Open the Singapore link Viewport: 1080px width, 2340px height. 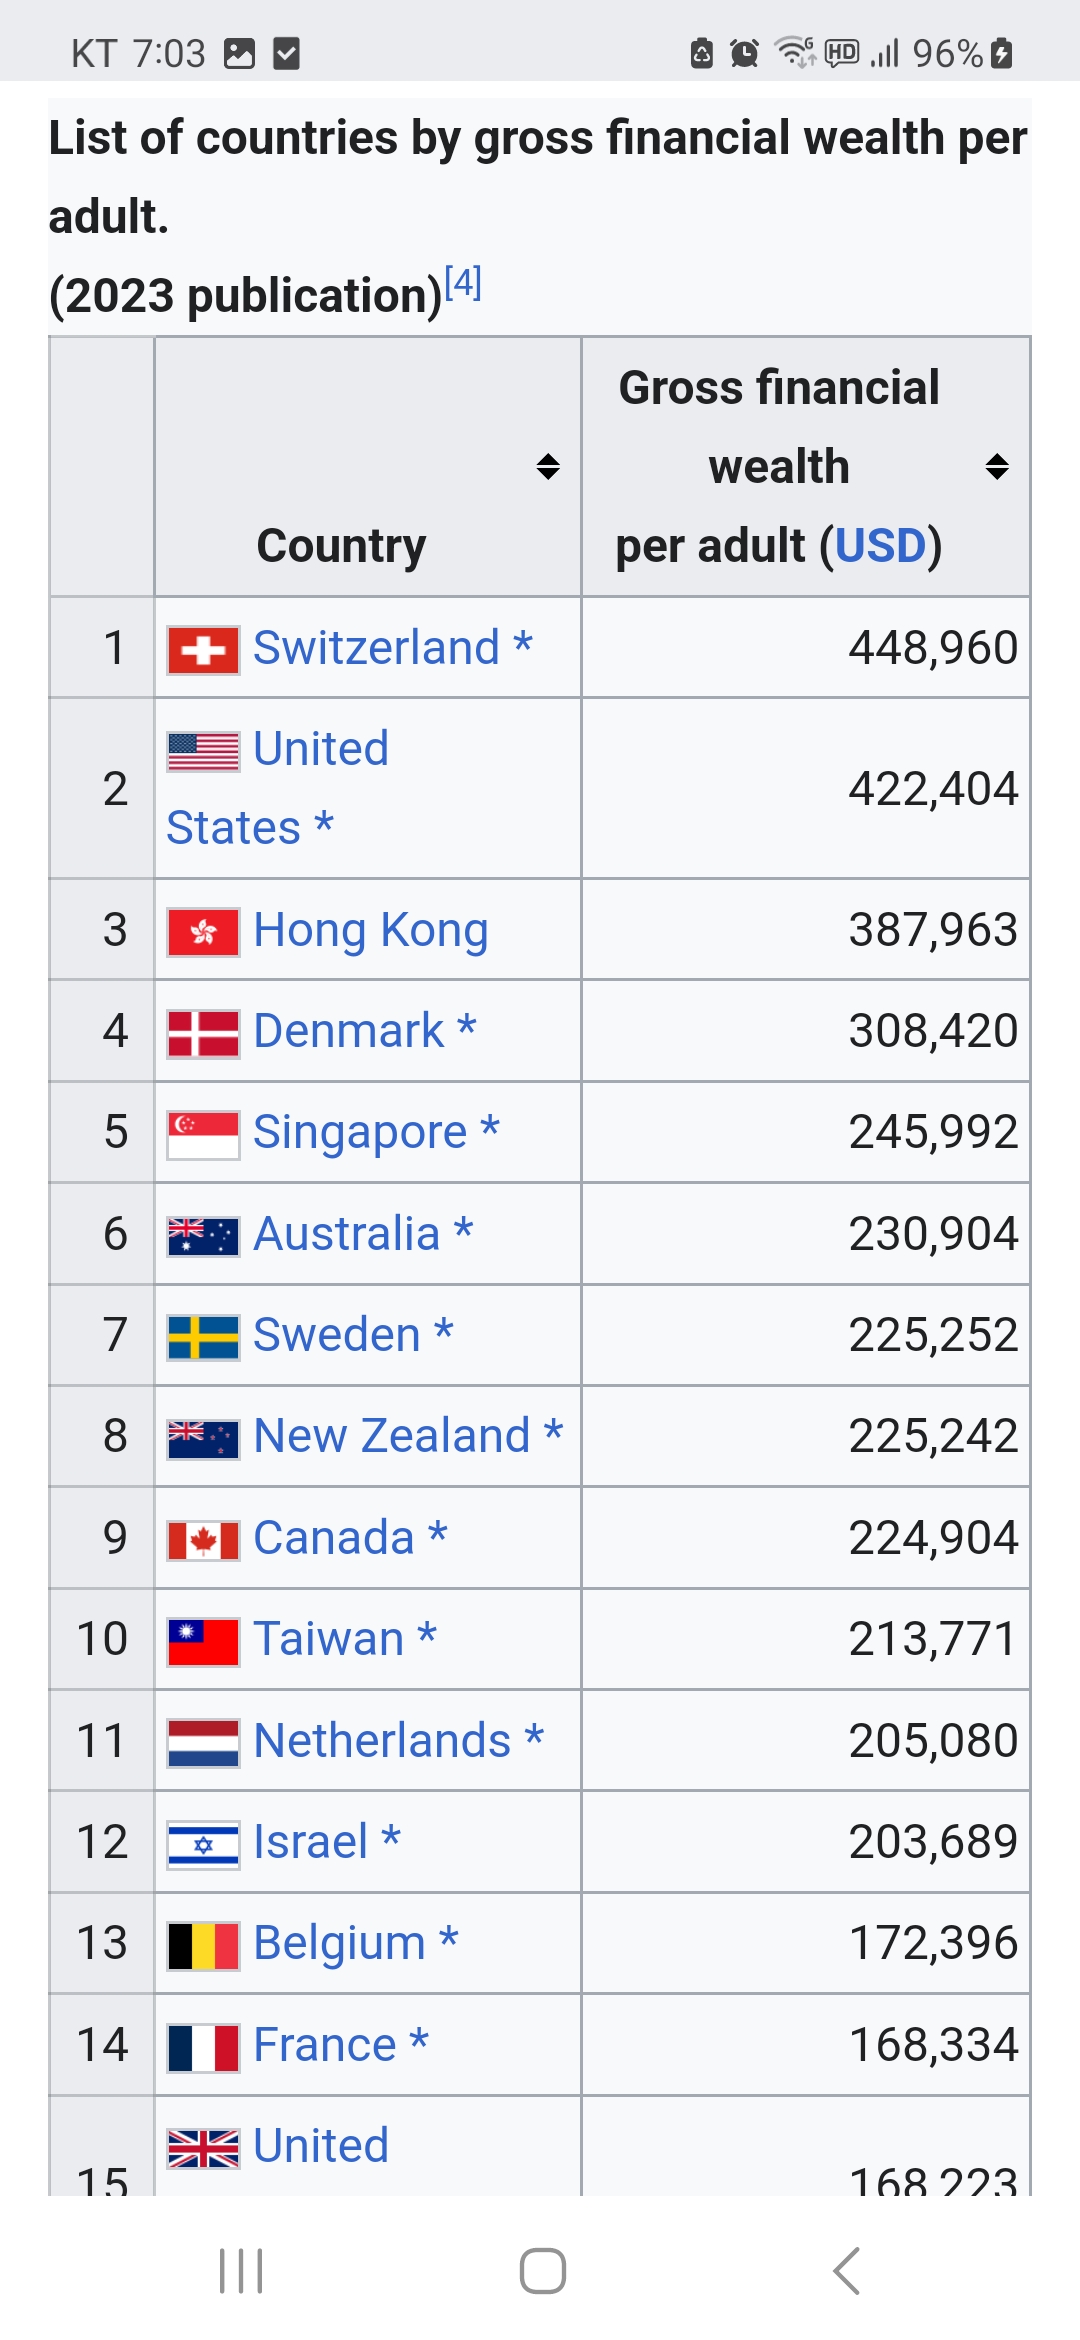click(360, 1132)
